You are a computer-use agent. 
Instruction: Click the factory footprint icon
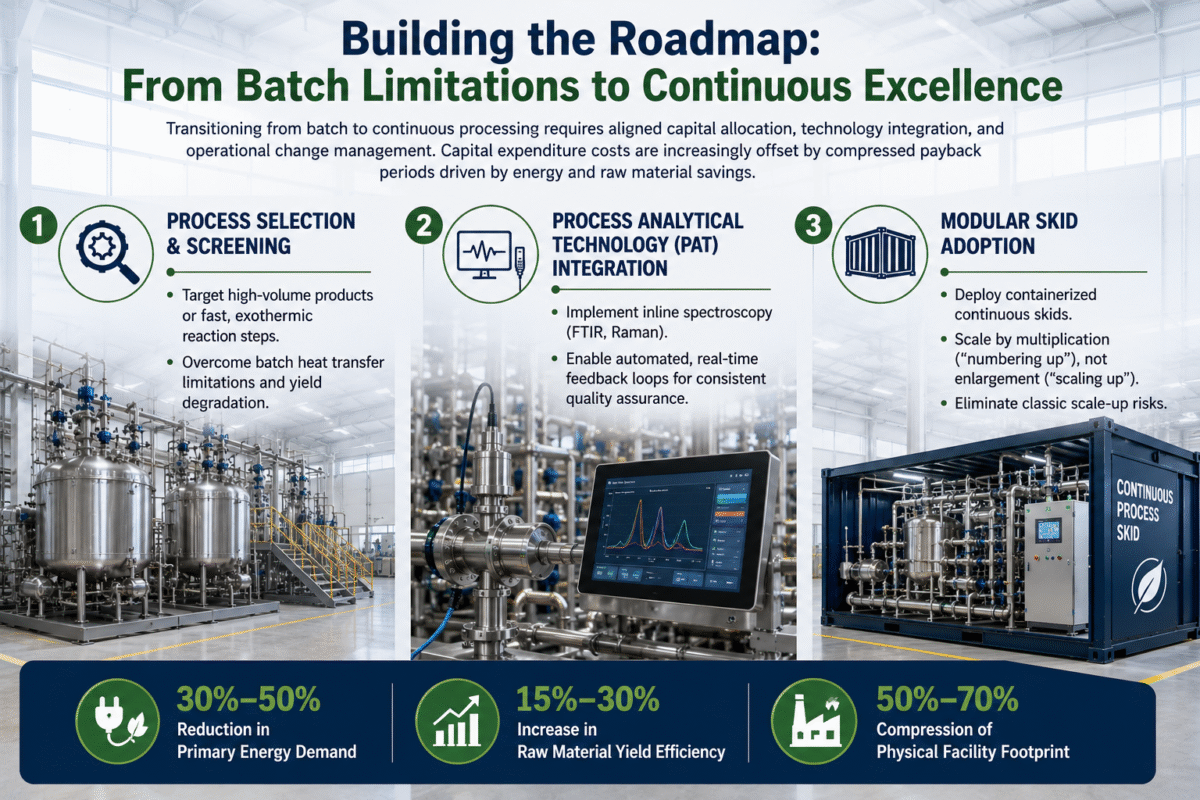816,719
